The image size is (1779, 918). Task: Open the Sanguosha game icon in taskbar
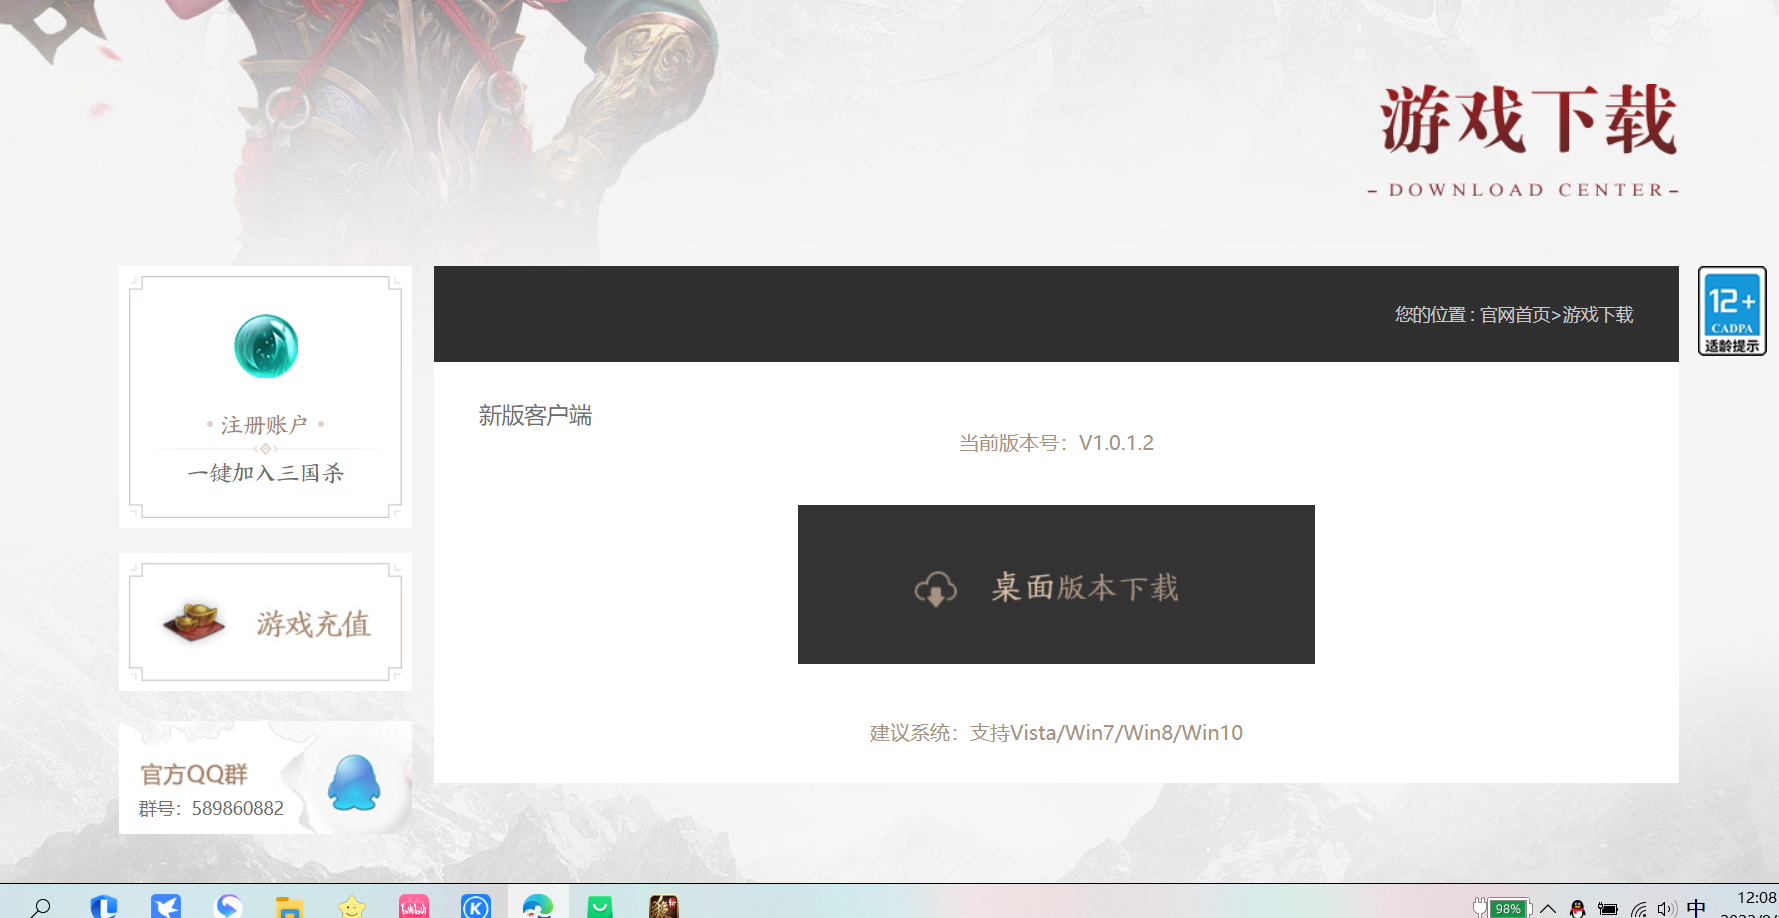664,907
